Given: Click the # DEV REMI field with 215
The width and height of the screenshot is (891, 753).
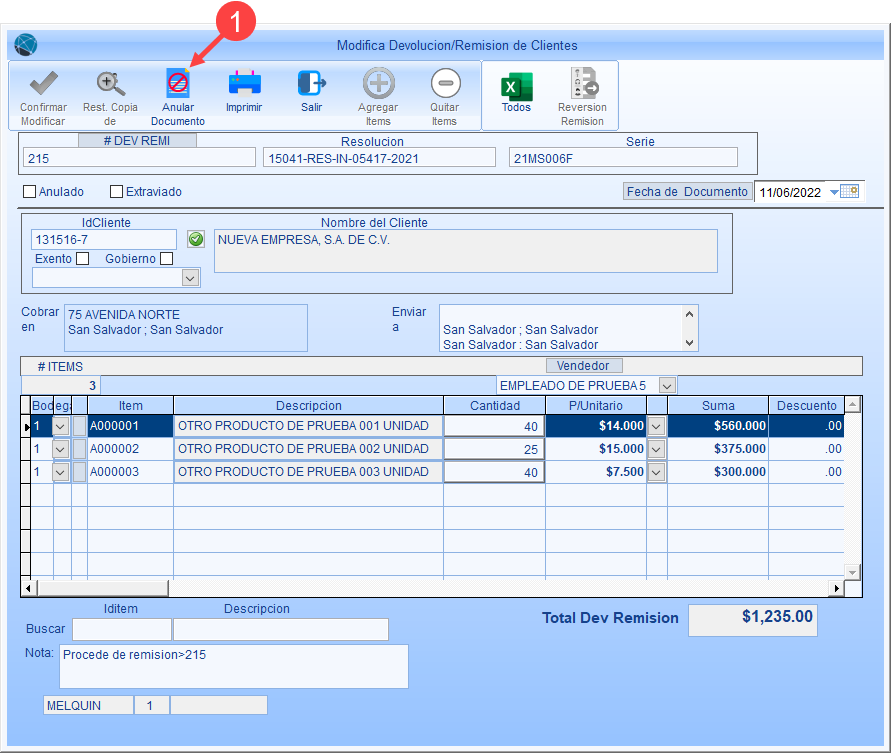Looking at the screenshot, I should (x=140, y=158).
